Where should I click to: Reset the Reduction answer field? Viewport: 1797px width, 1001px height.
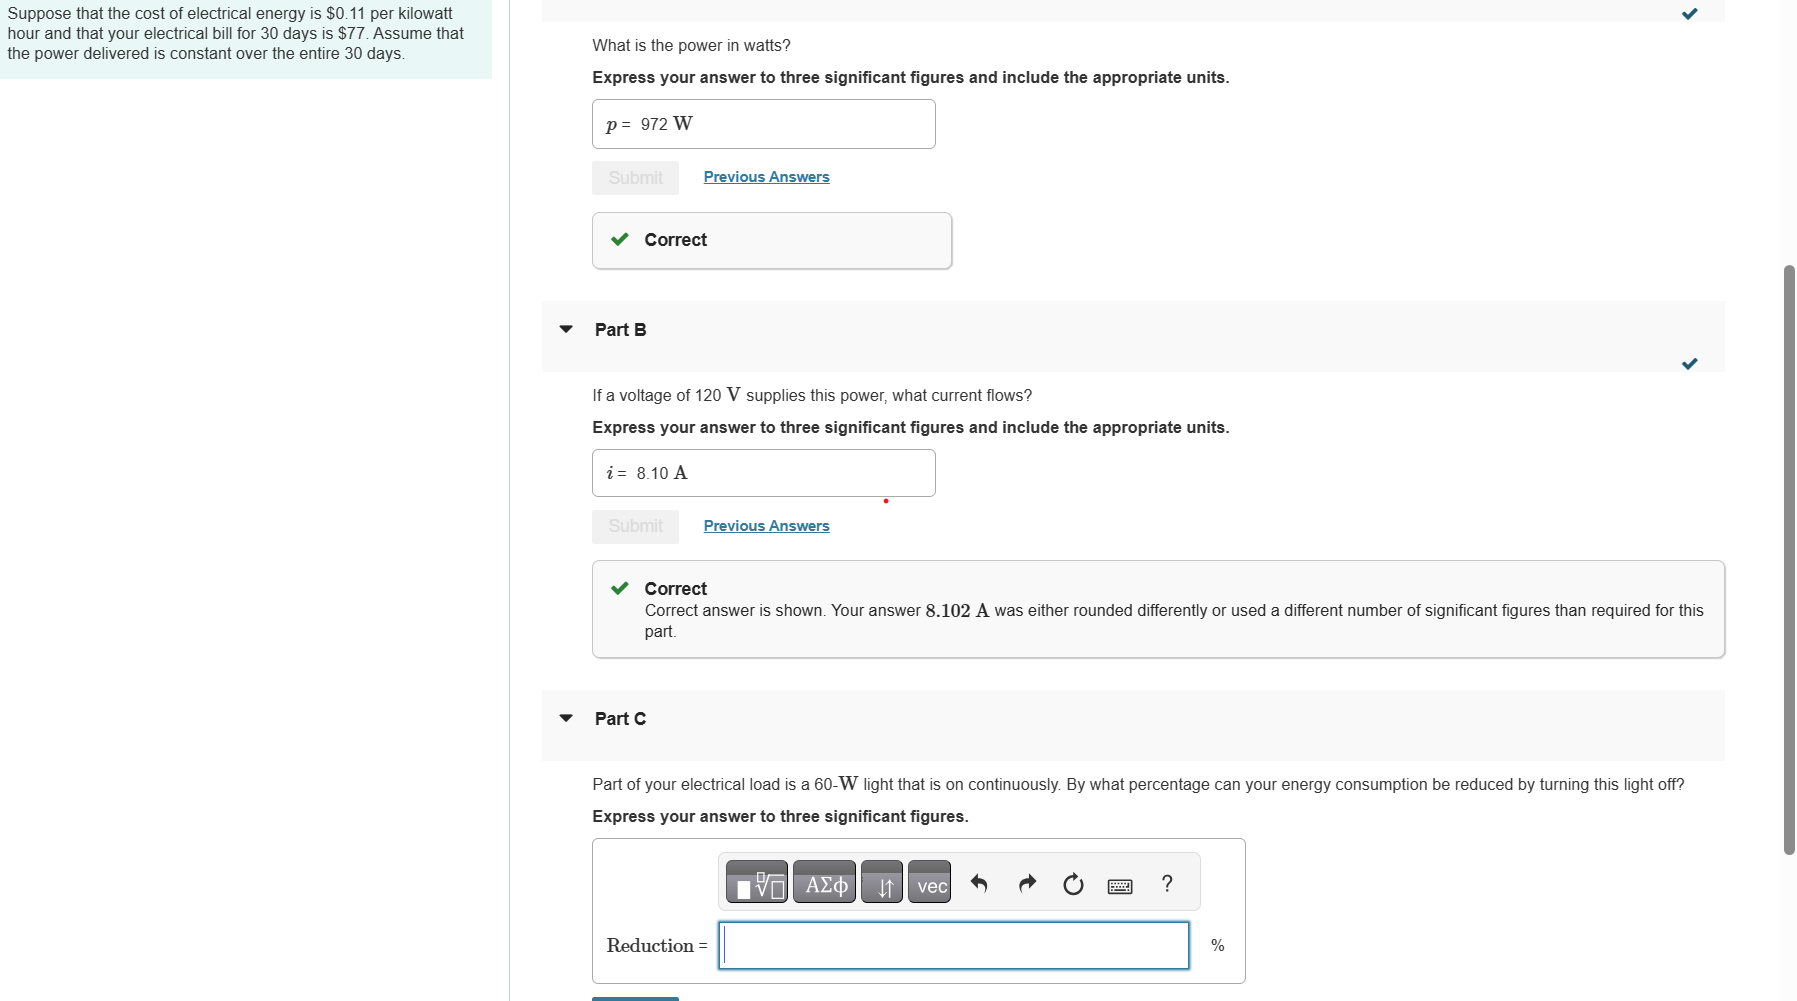click(x=1073, y=883)
